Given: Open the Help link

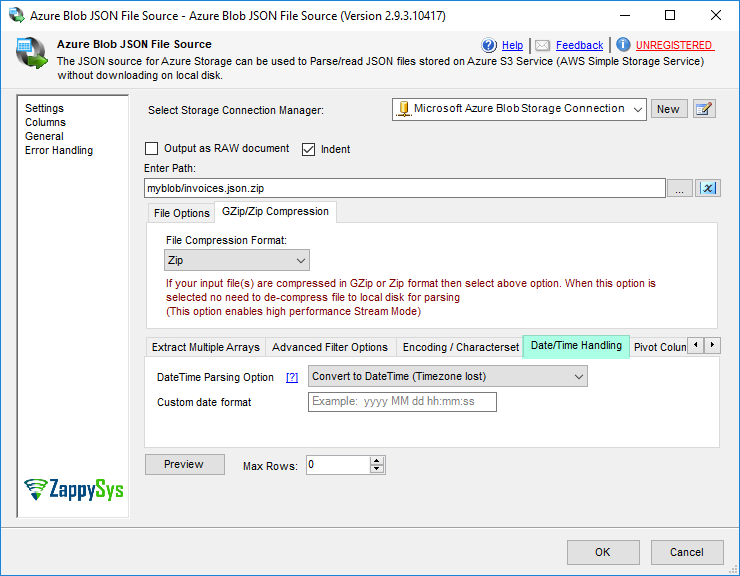Looking at the screenshot, I should click(x=512, y=45).
